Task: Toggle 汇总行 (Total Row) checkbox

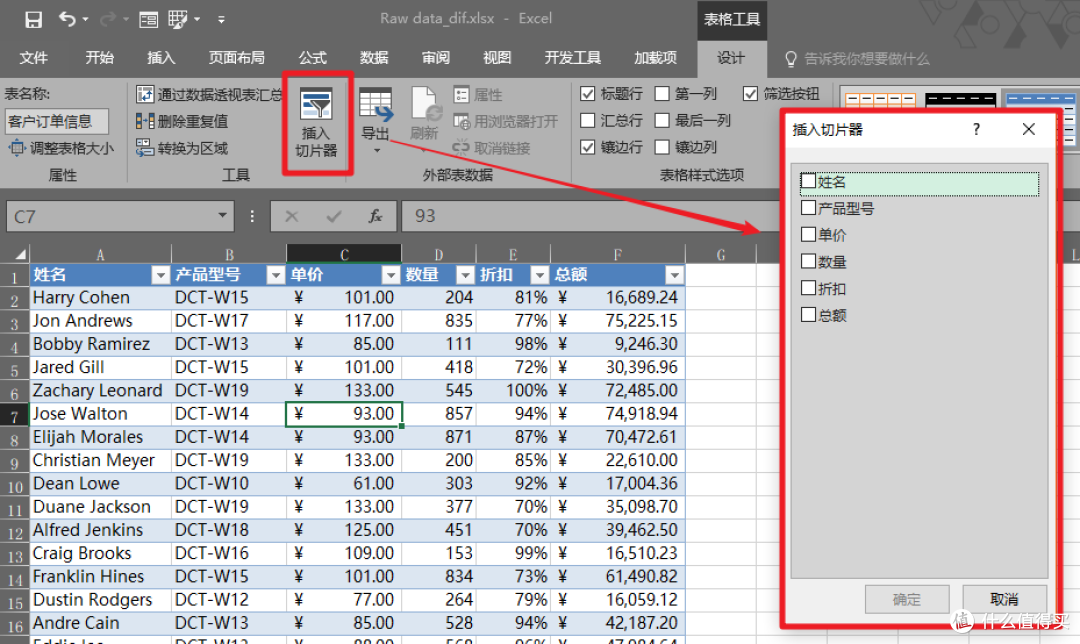Action: tap(588, 121)
